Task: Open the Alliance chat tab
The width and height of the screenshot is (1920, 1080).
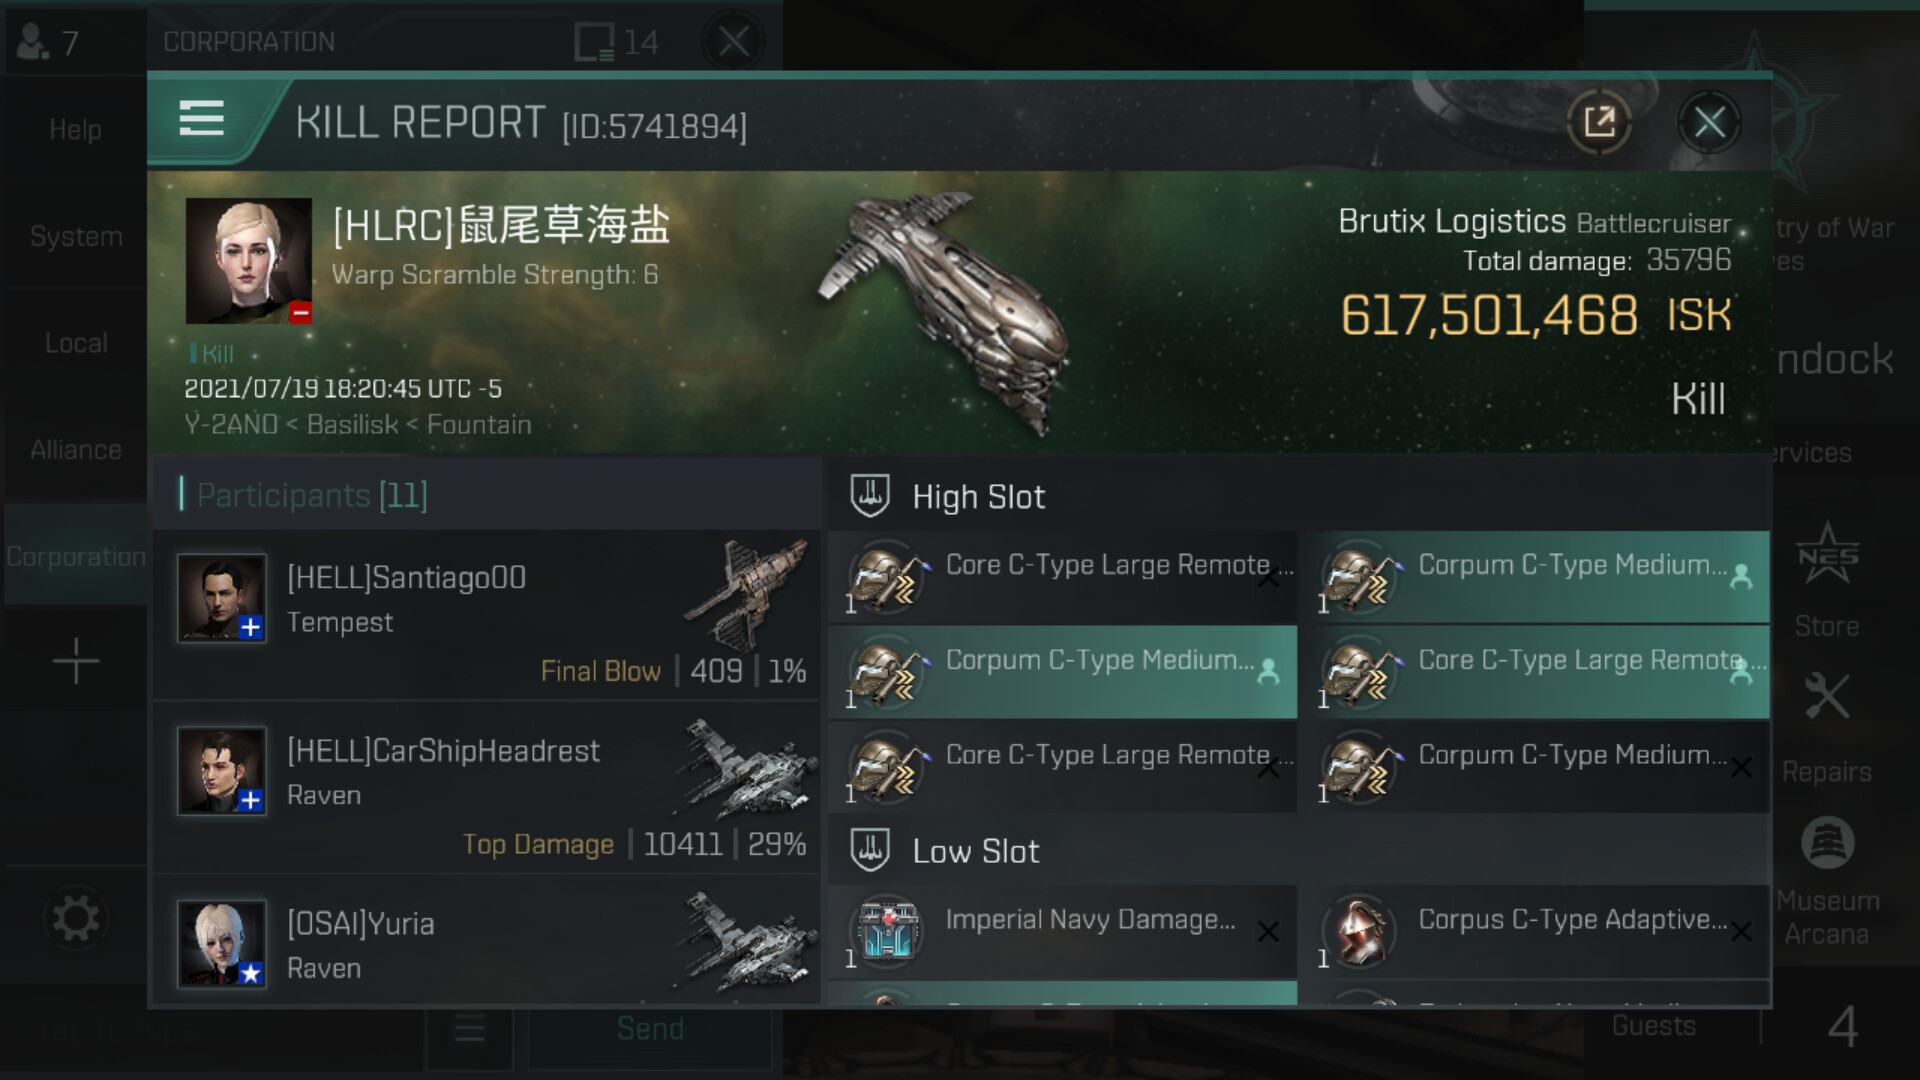Action: pyautogui.click(x=76, y=450)
